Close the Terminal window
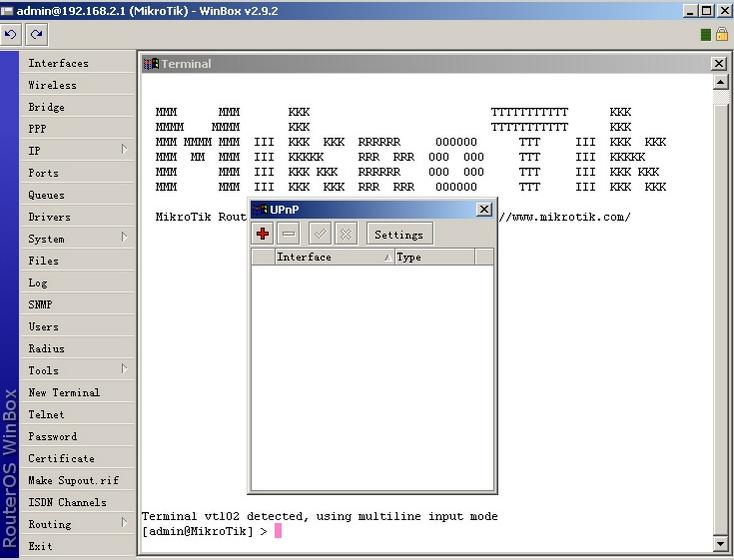Screen dimensions: 734x560 tap(718, 63)
